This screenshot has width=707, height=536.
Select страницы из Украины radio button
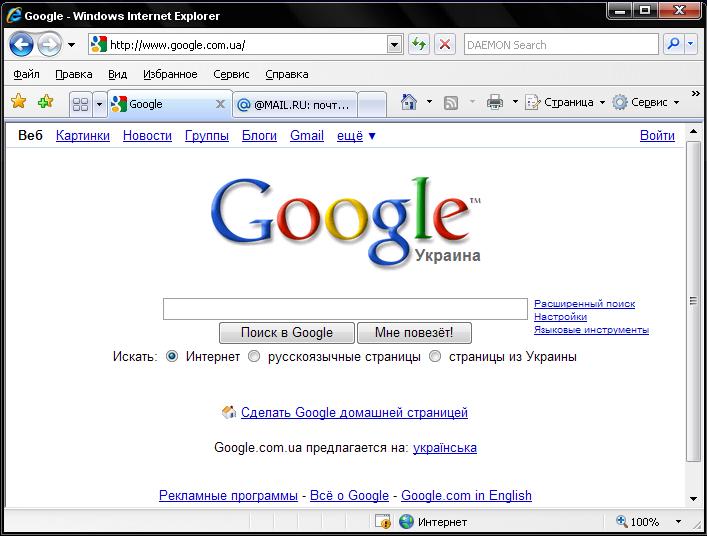click(x=435, y=357)
